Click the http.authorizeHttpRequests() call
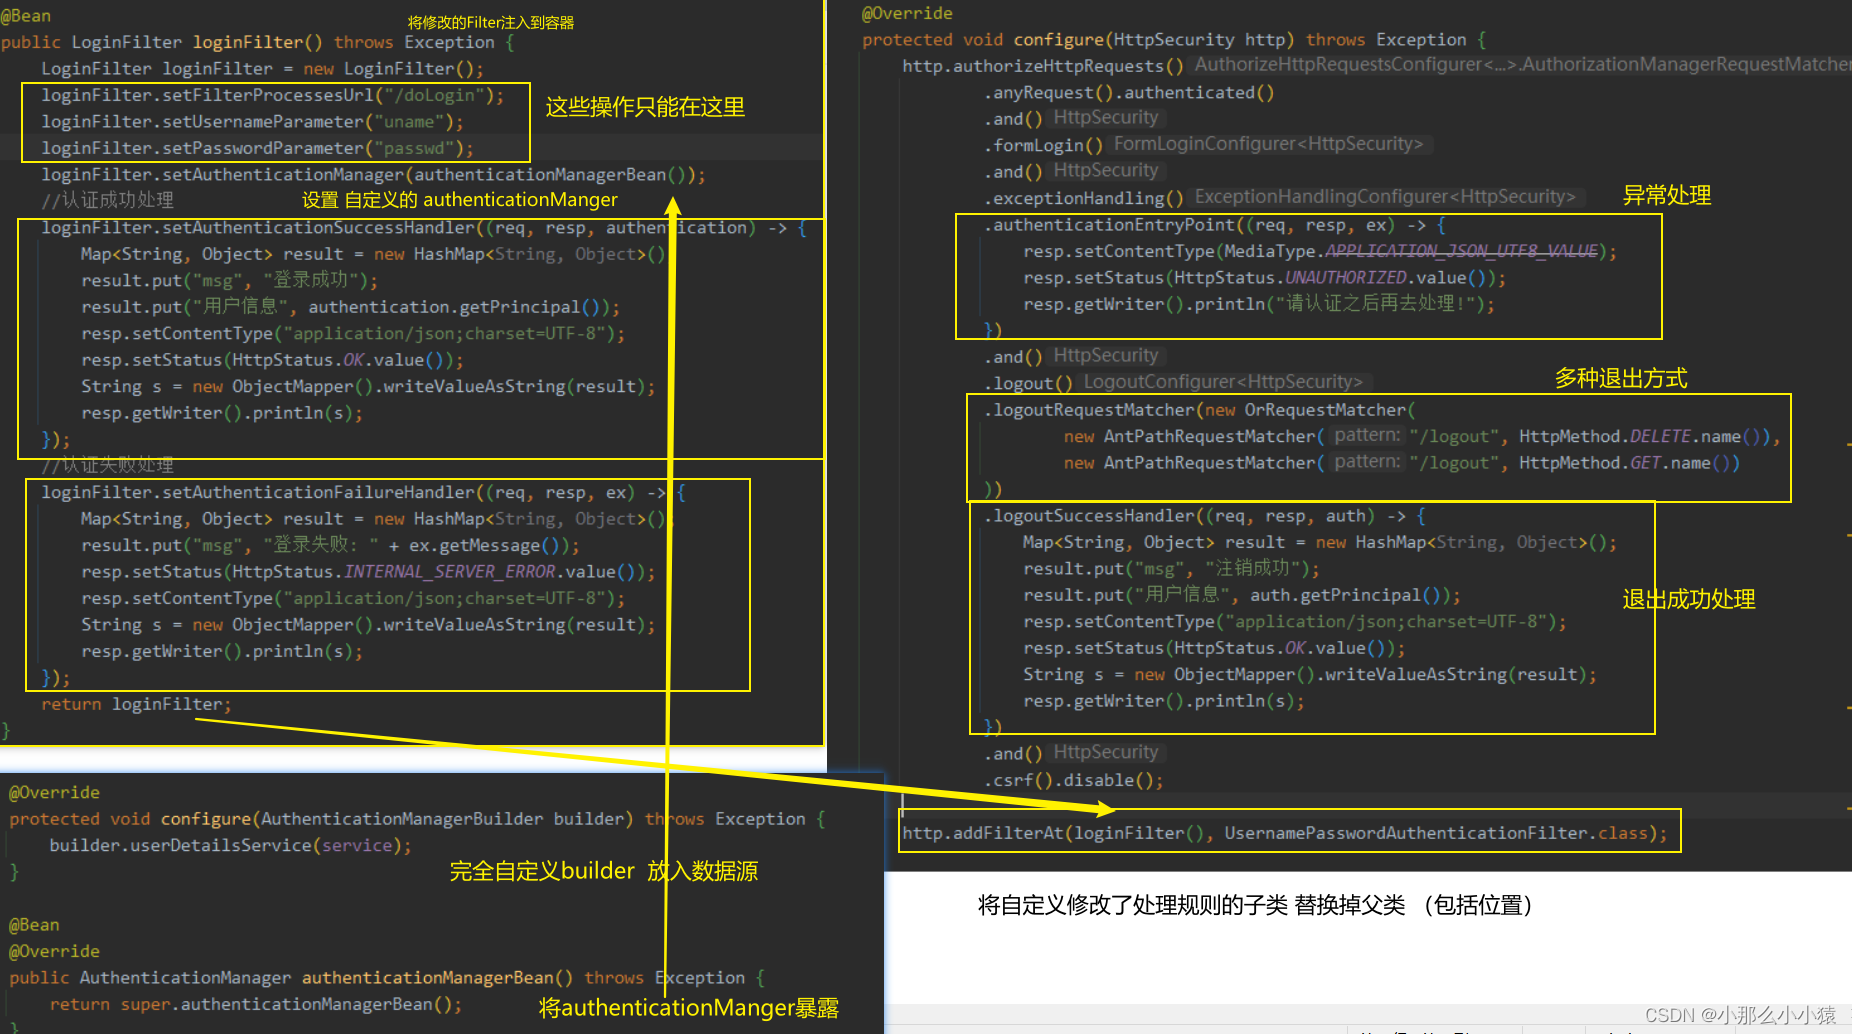Viewport: 1852px width, 1034px height. click(1043, 66)
